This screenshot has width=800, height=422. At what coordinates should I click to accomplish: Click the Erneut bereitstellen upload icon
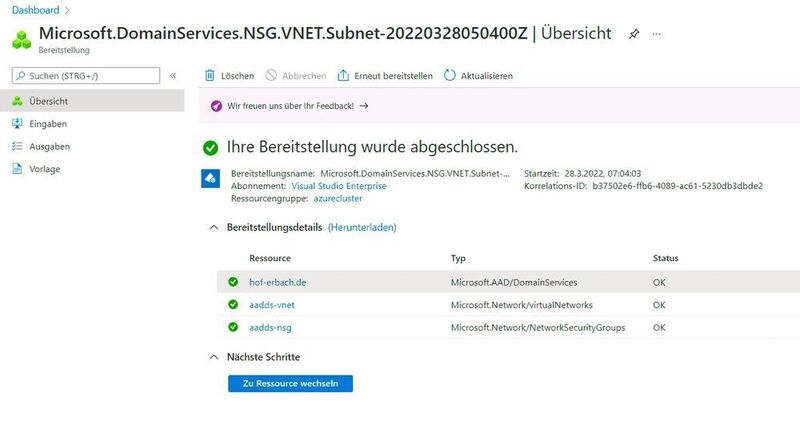(x=343, y=76)
